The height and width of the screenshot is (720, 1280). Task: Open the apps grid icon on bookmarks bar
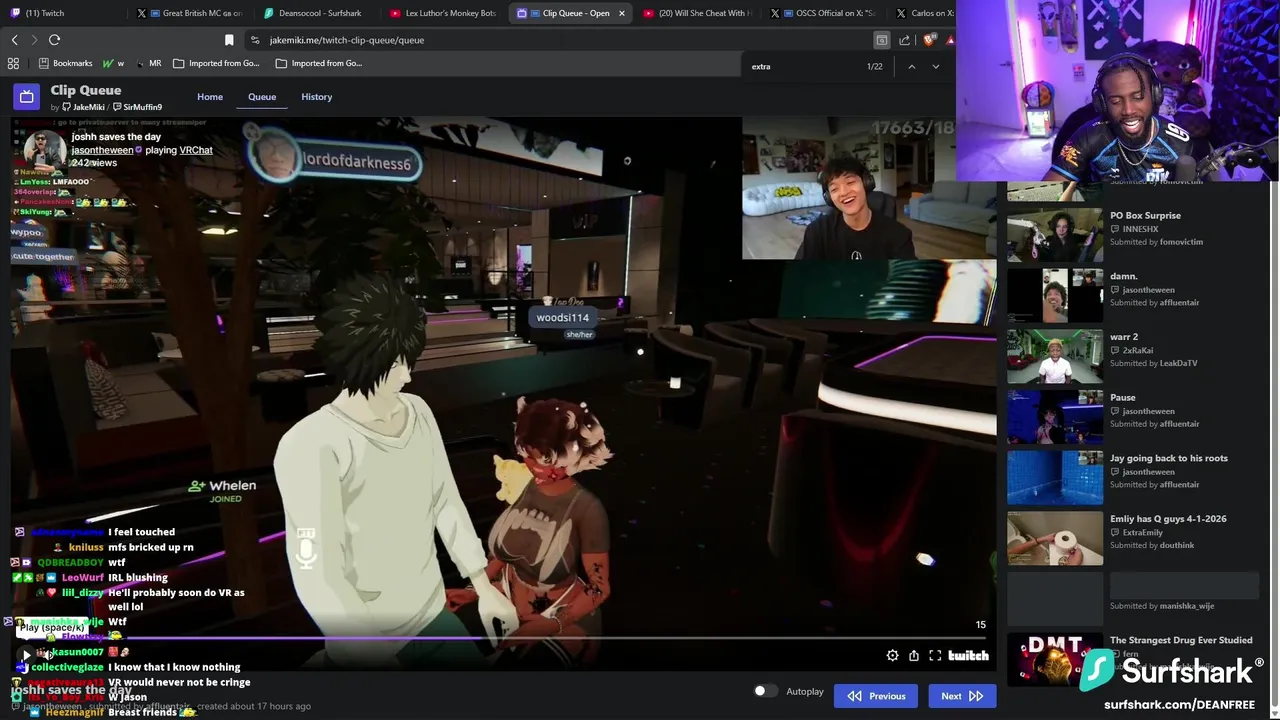coord(13,63)
